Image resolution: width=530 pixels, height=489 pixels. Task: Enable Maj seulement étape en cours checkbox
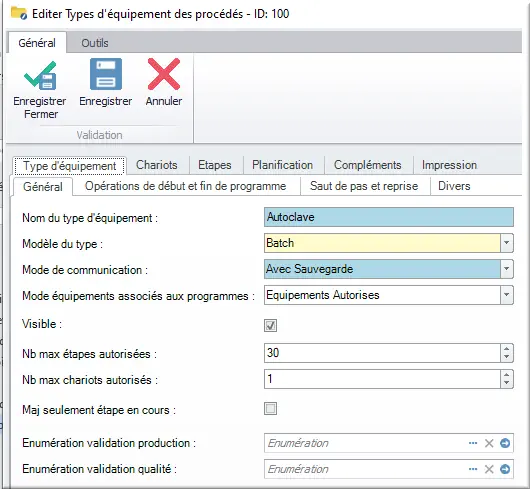[270, 409]
